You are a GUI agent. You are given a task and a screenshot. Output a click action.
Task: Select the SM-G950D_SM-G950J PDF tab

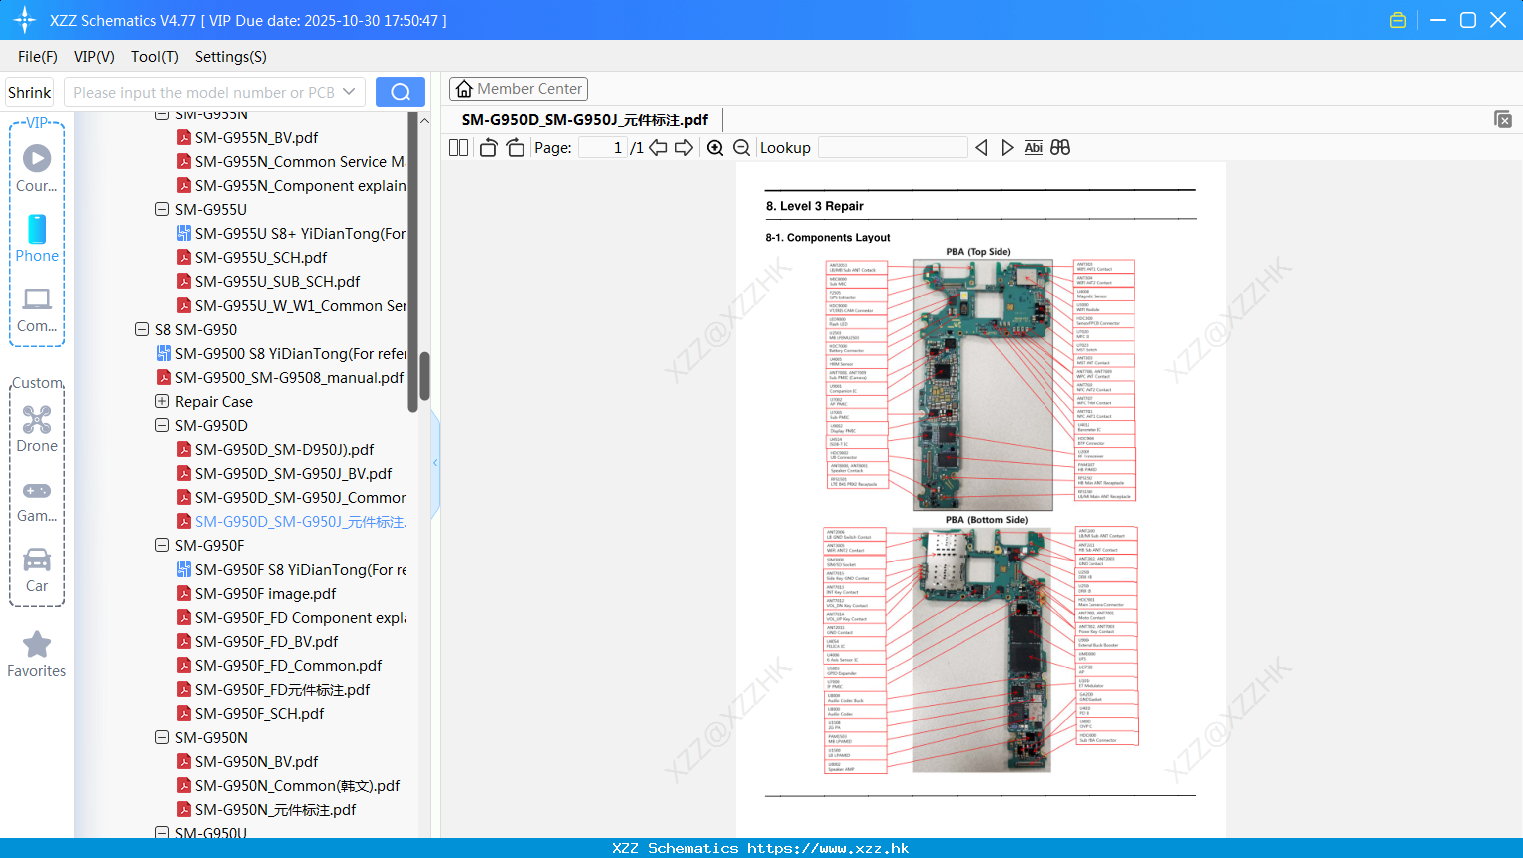pos(585,120)
